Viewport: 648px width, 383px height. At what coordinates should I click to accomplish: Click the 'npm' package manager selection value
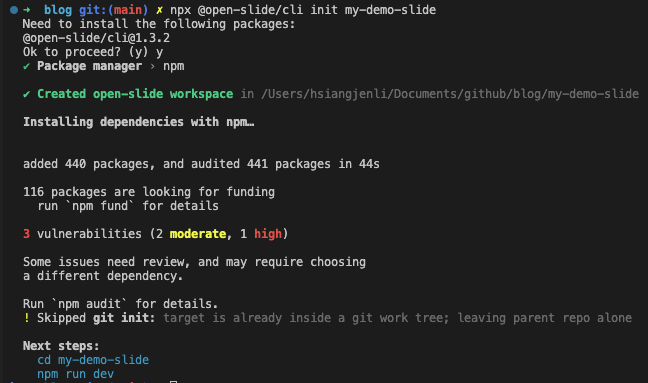(x=174, y=67)
